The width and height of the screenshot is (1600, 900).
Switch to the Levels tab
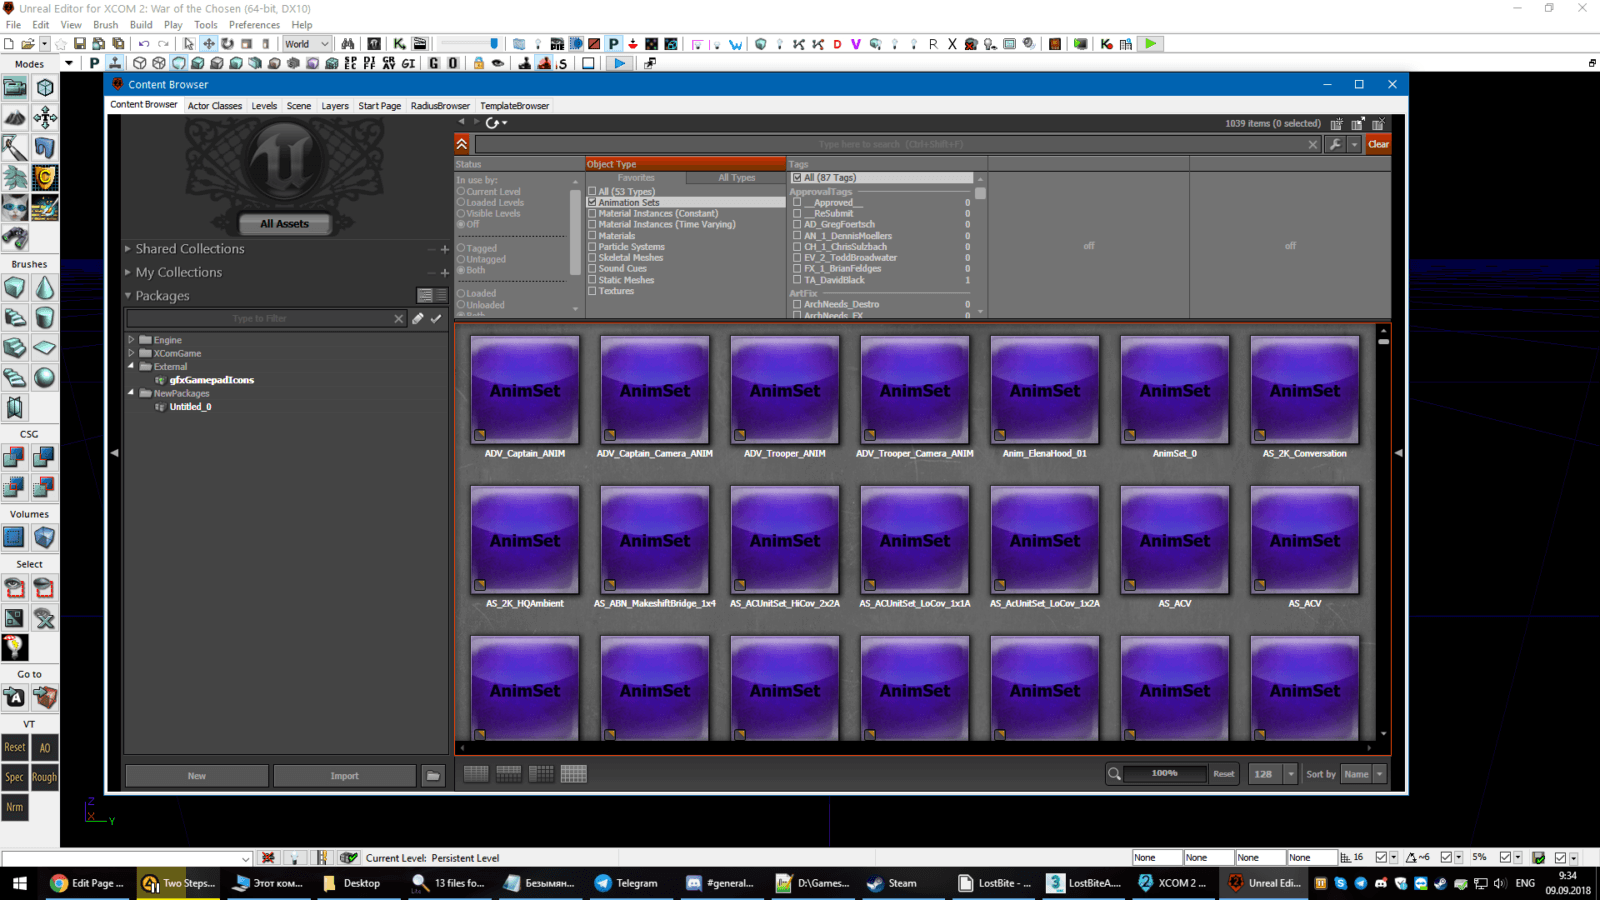click(264, 106)
